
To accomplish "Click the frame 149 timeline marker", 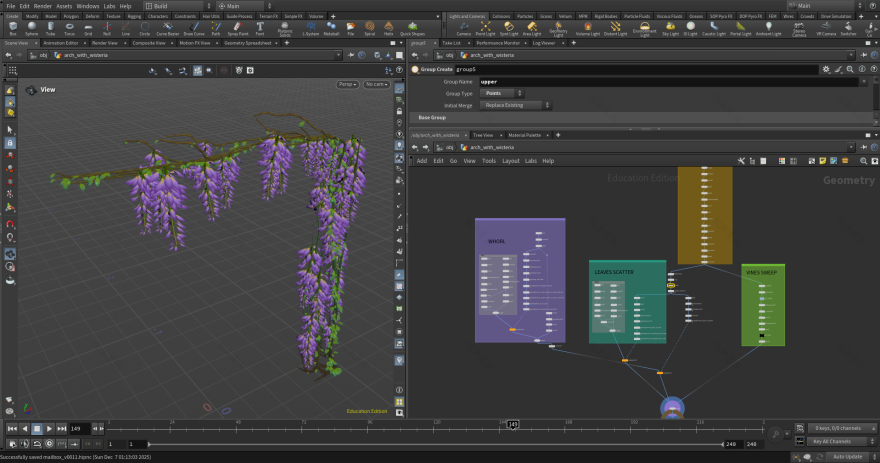I will click(512, 424).
